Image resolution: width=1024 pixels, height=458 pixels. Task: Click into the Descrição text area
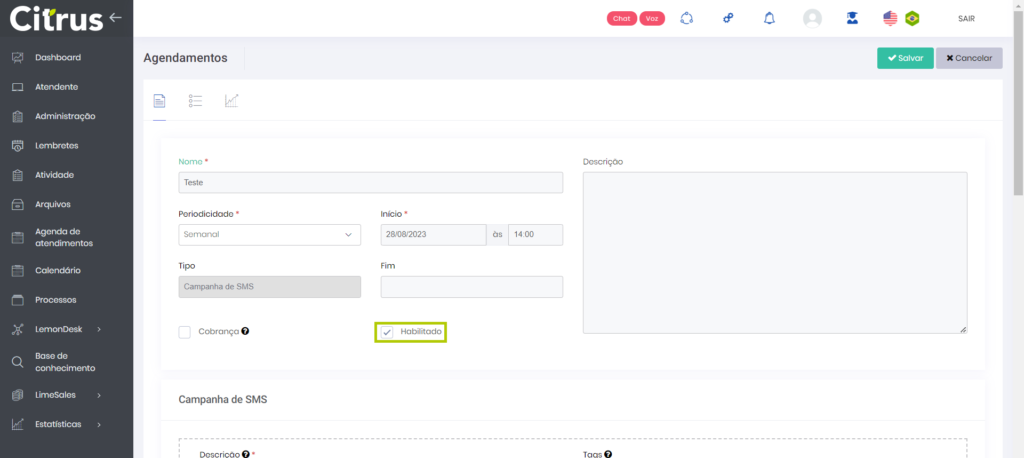(x=774, y=252)
